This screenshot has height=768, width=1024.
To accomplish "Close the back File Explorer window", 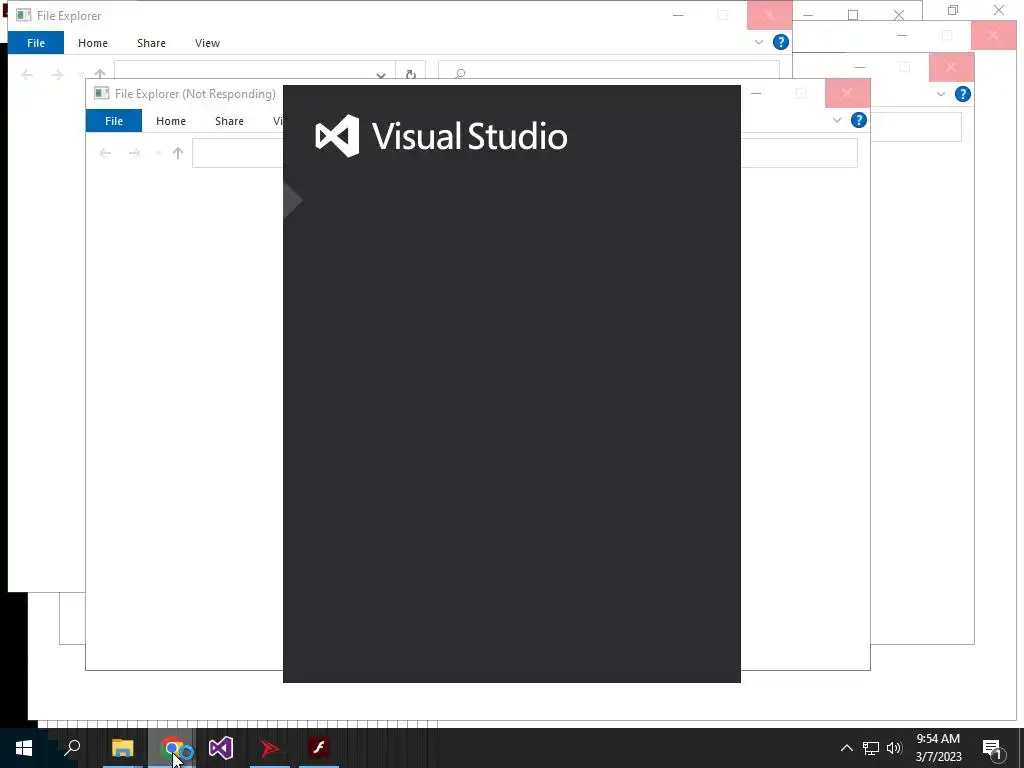I will 769,15.
